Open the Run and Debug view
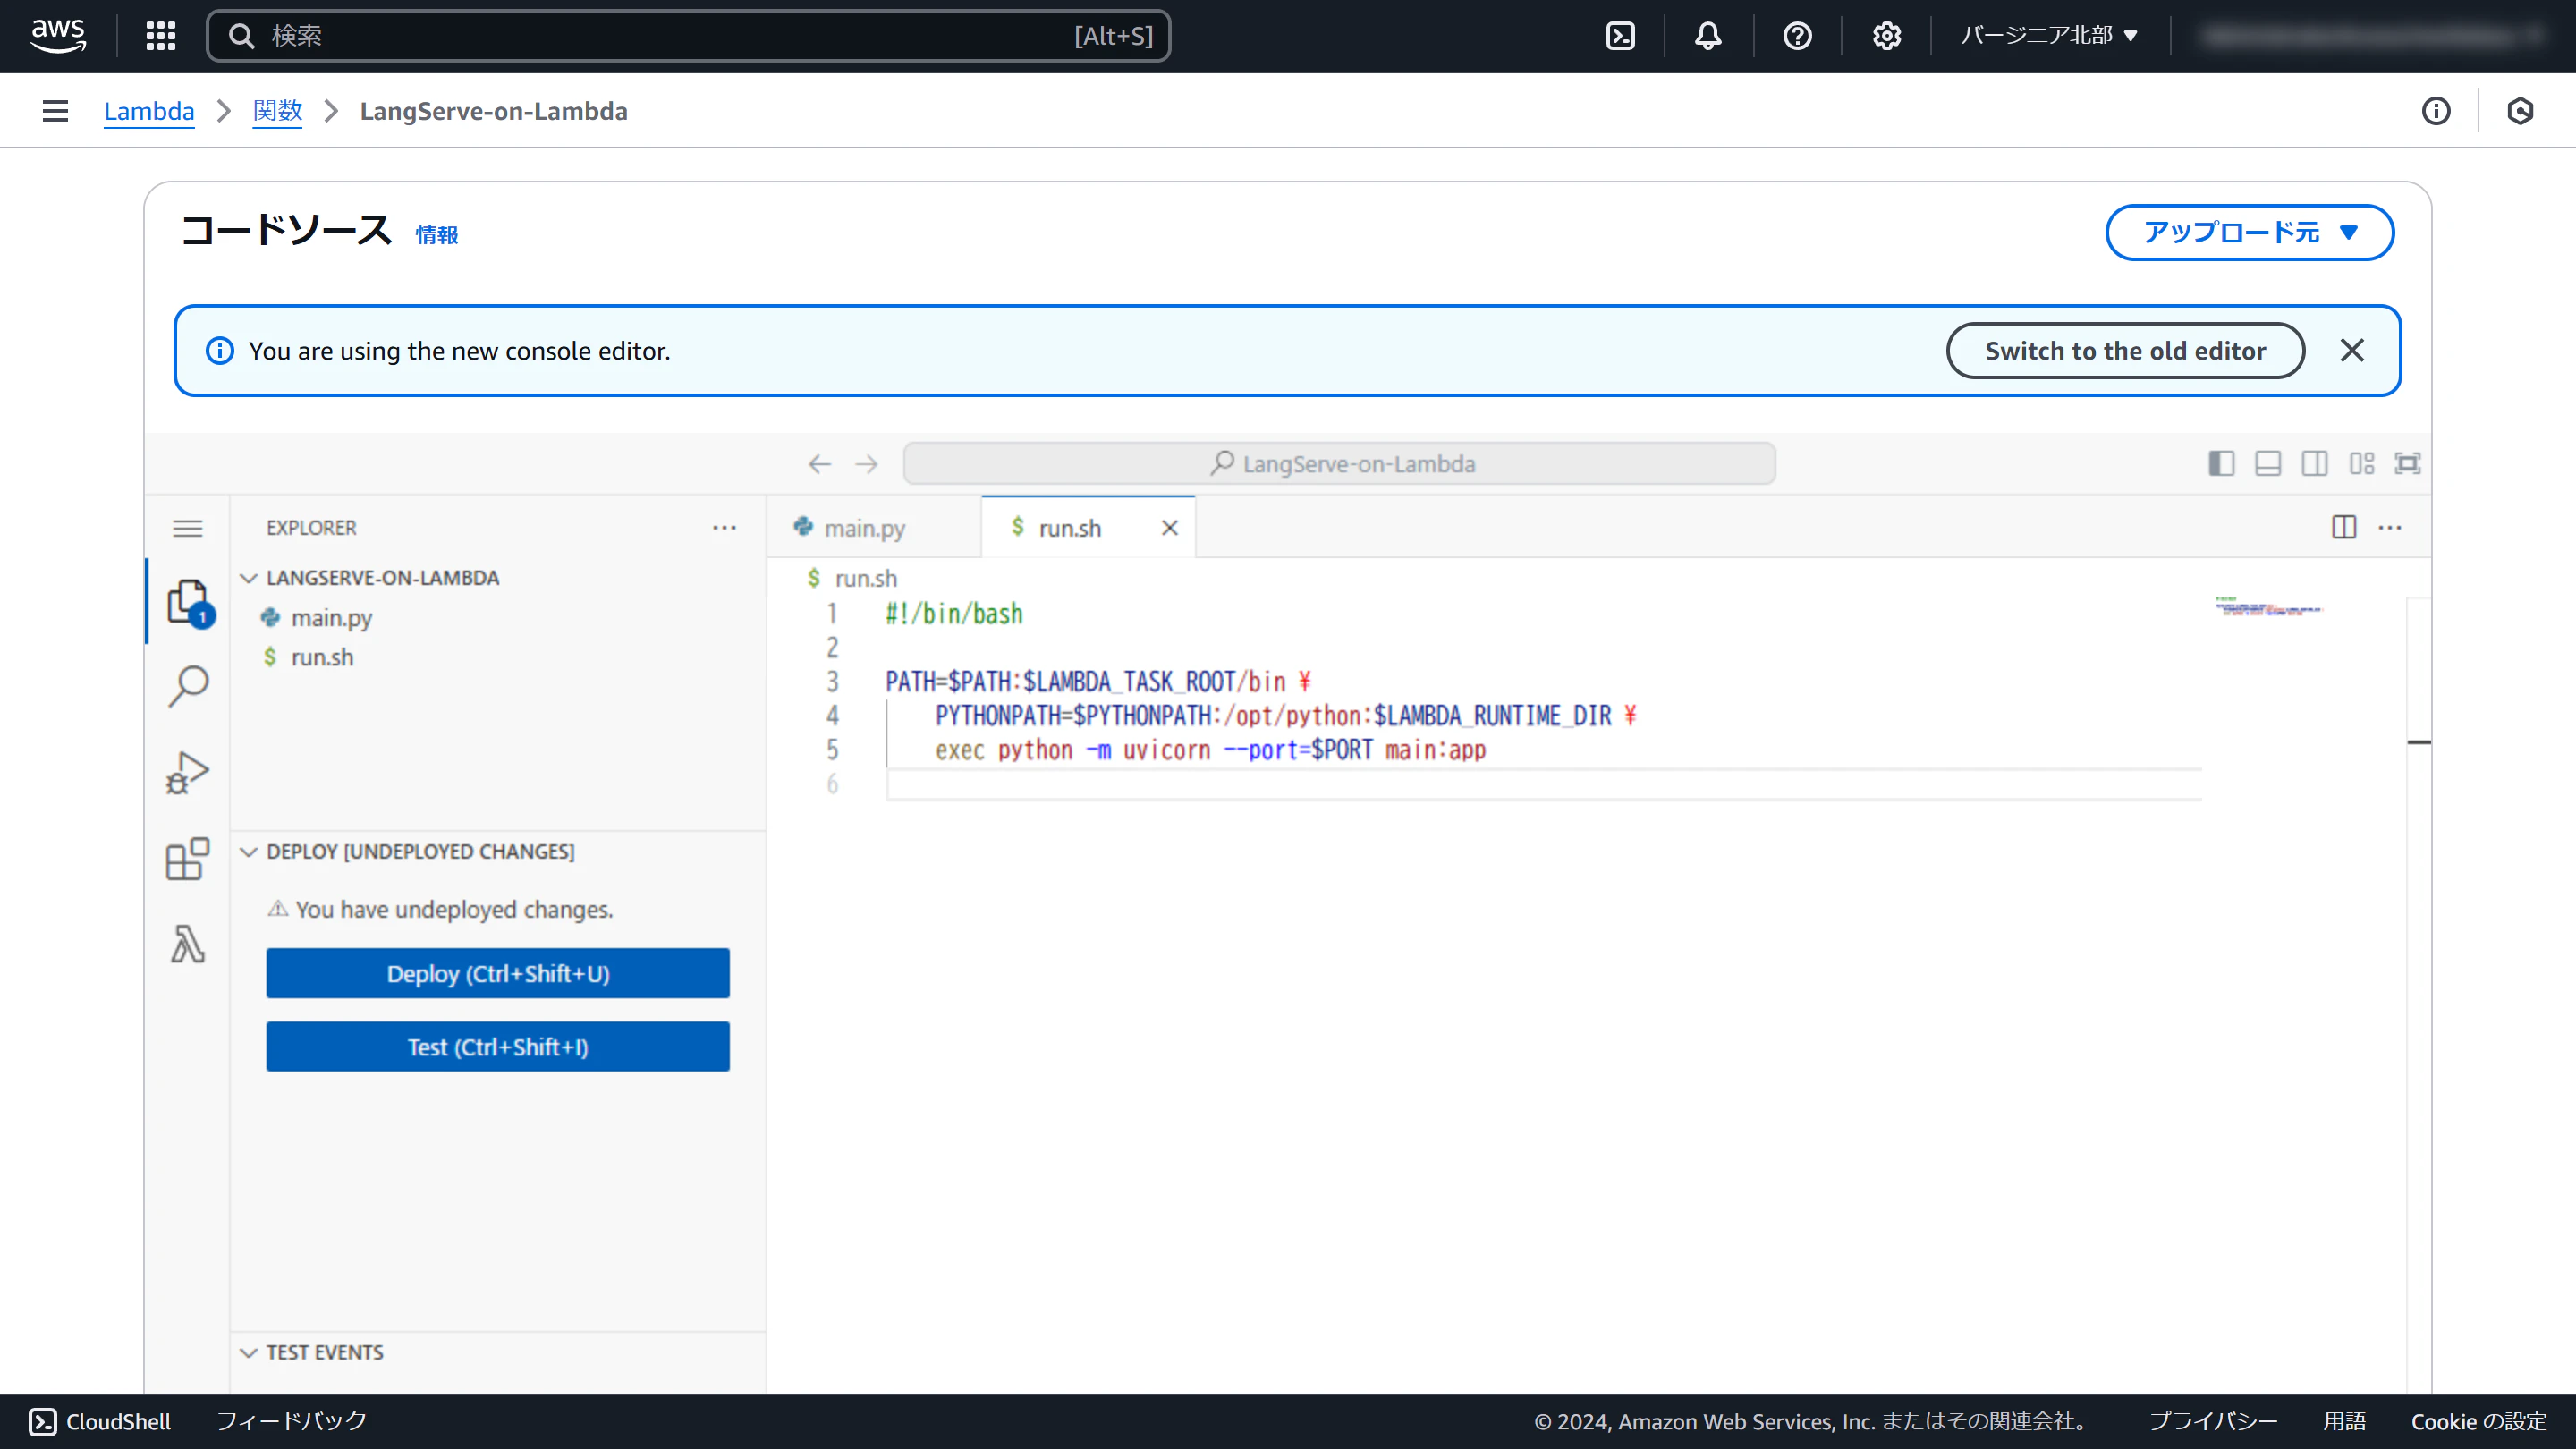This screenshot has height=1449, width=2576. click(x=188, y=773)
